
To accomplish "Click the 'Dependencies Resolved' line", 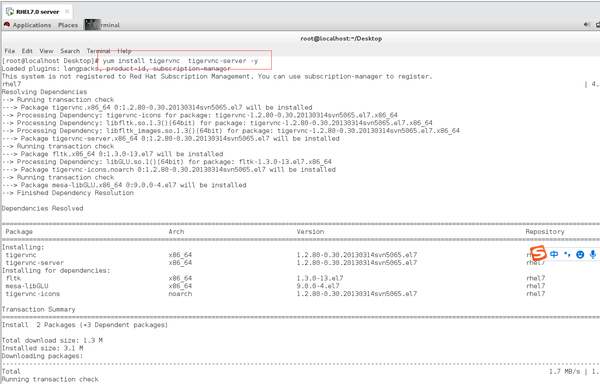I will [42, 208].
